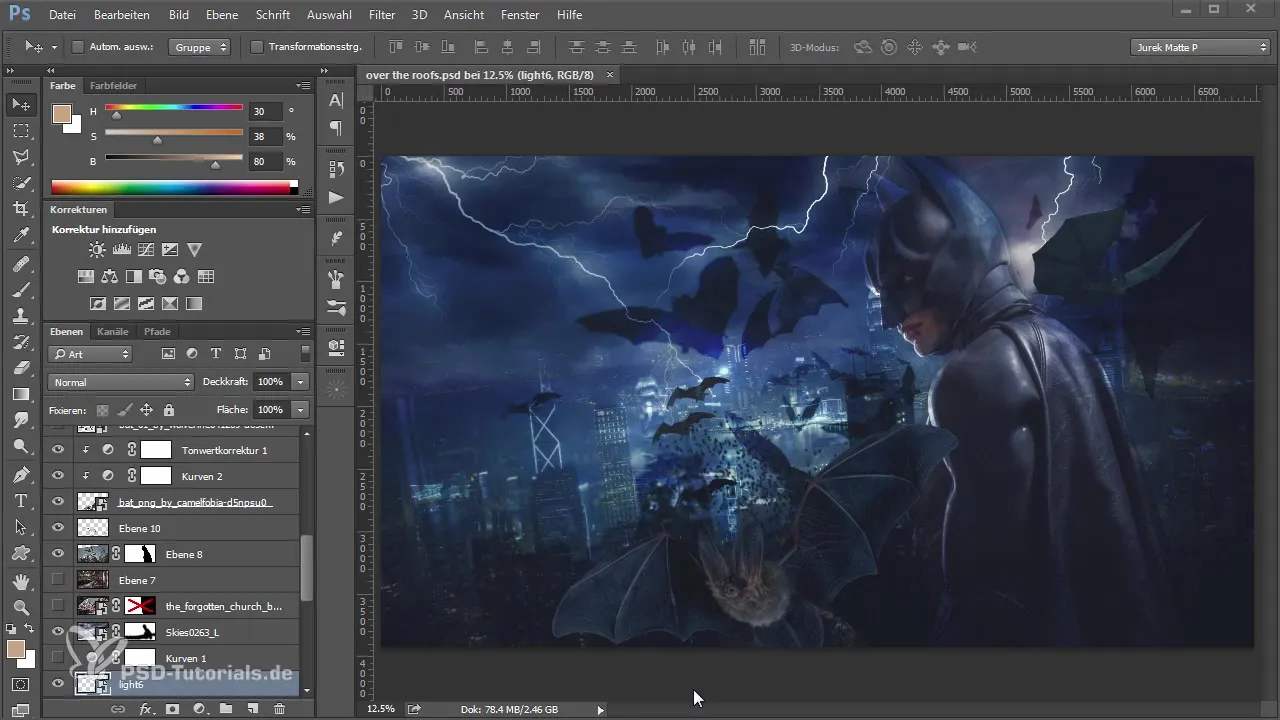
Task: Select the Horizontal Type tool
Action: (21, 501)
